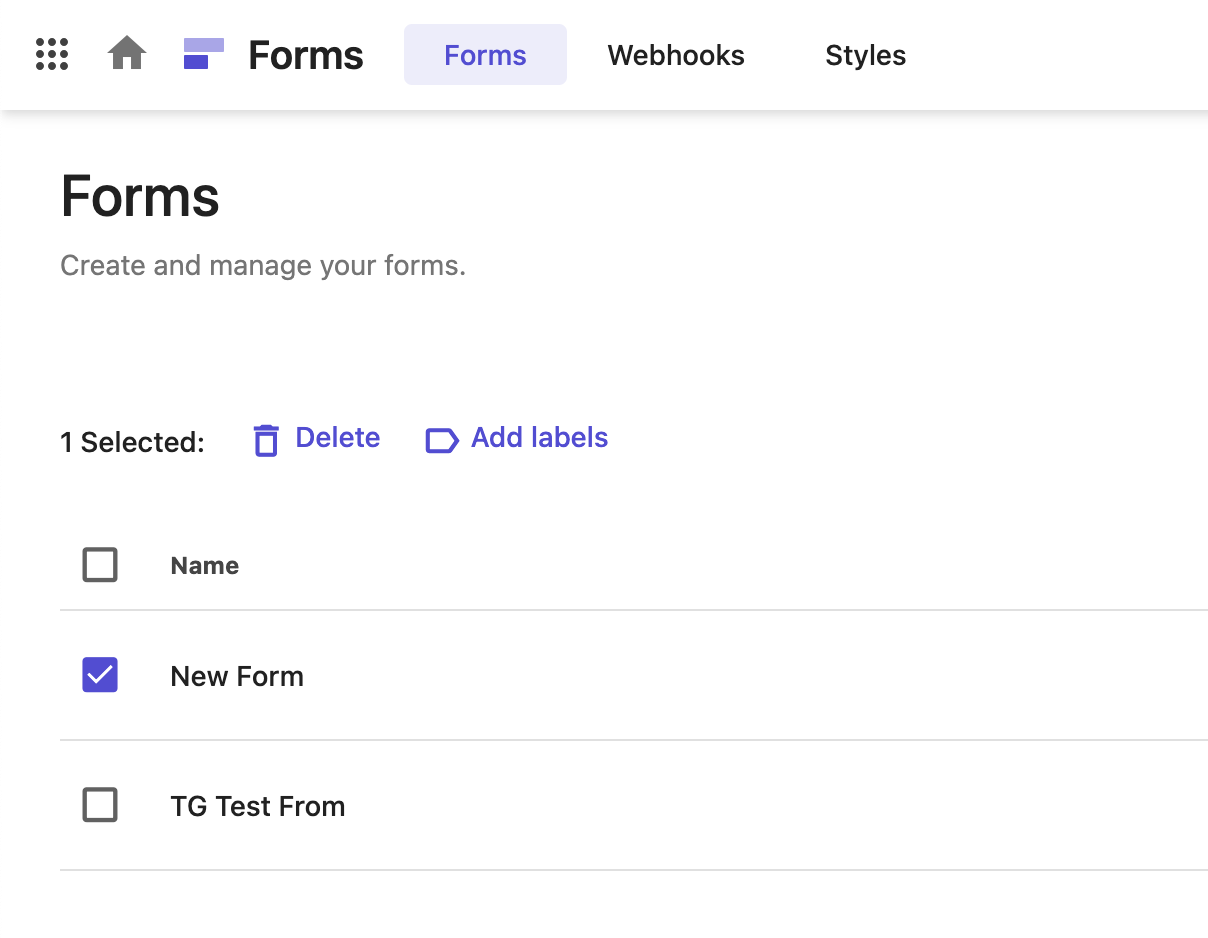This screenshot has height=938, width=1208.
Task: Toggle the select-all checkbox in the header
Action: pos(100,565)
